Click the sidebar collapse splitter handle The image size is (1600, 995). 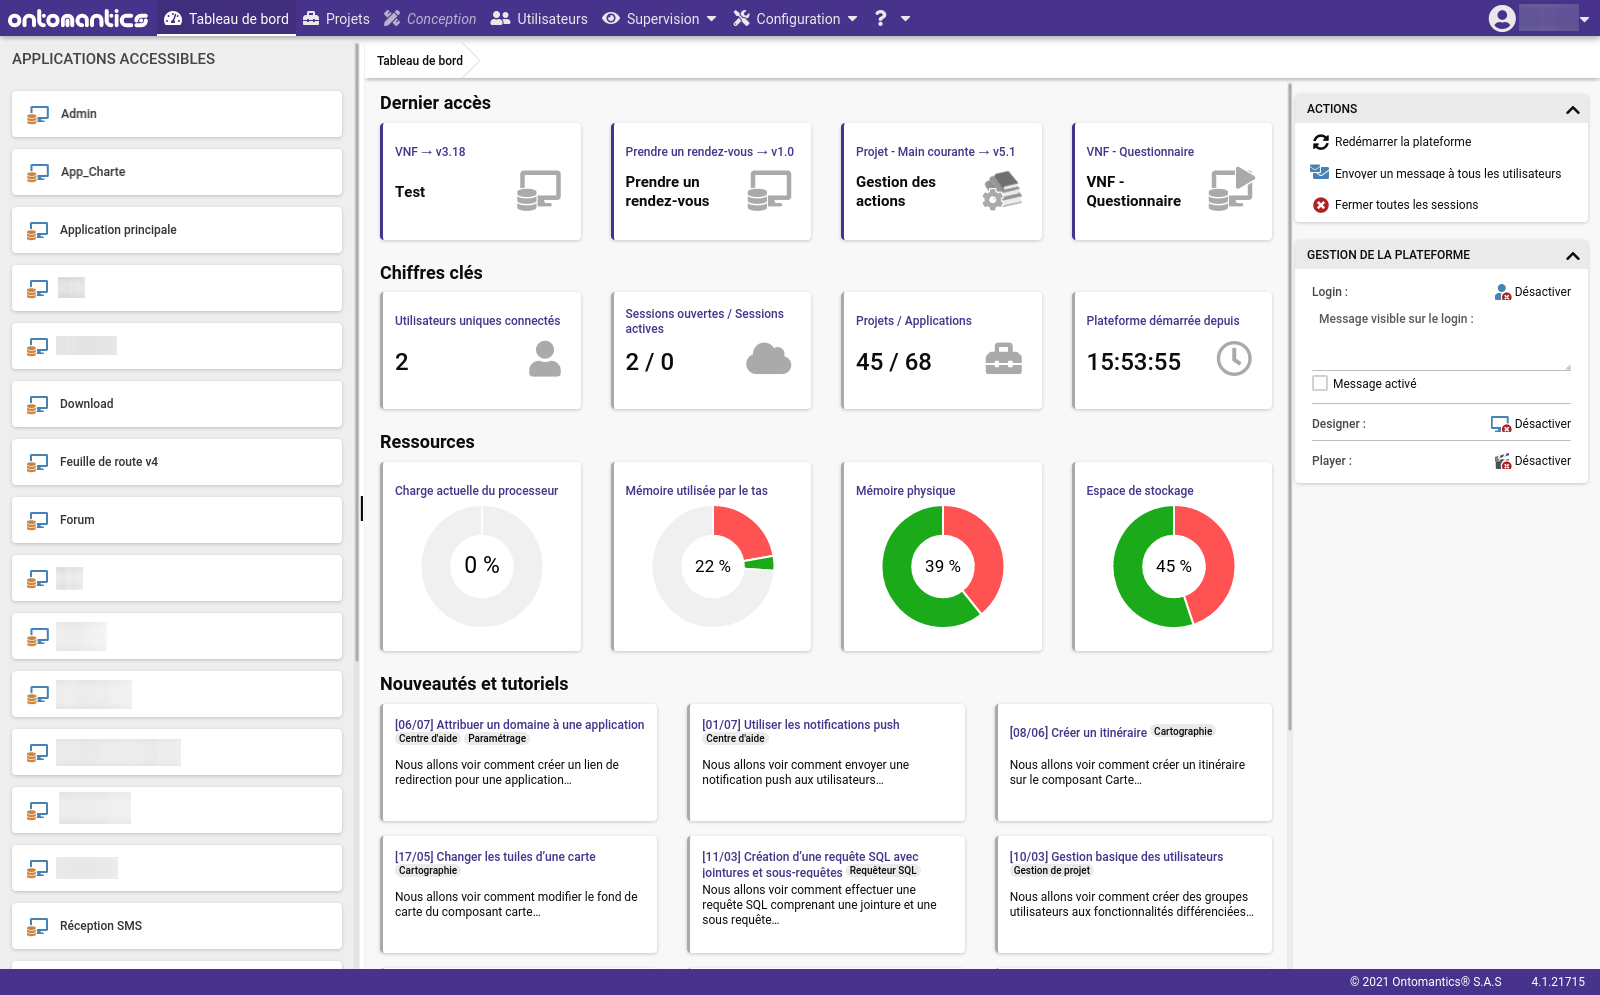tap(361, 508)
